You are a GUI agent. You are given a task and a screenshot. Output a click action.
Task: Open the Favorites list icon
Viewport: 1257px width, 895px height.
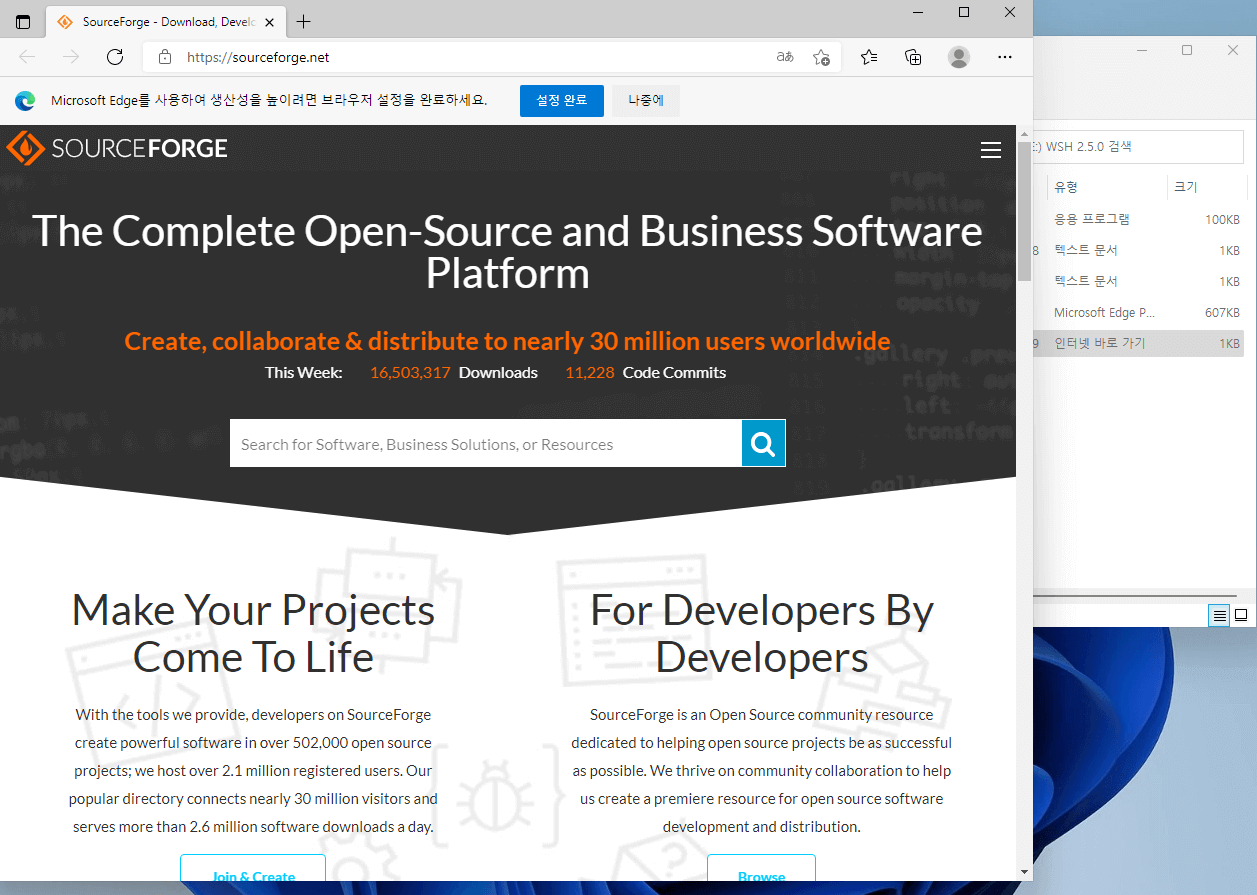pos(869,57)
